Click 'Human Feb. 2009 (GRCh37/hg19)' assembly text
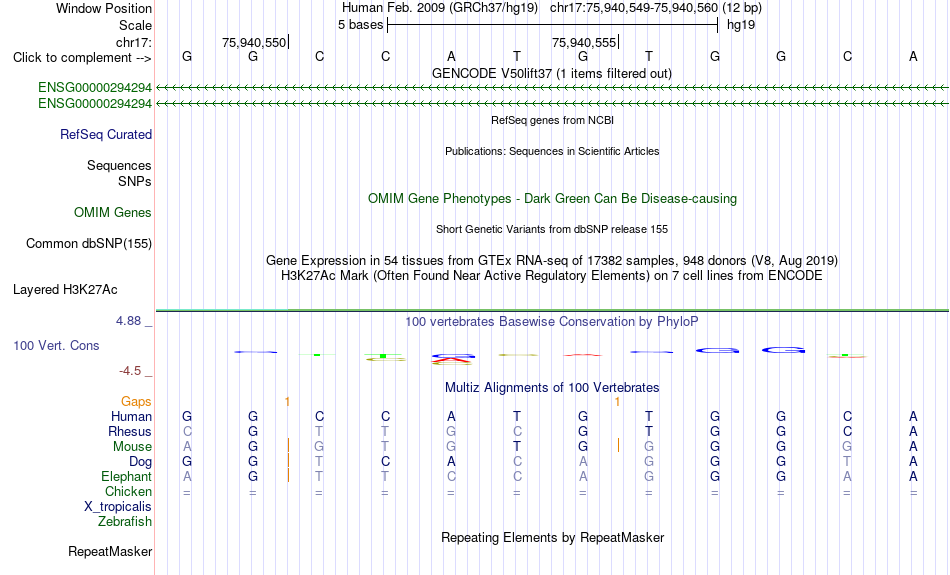 coord(440,8)
